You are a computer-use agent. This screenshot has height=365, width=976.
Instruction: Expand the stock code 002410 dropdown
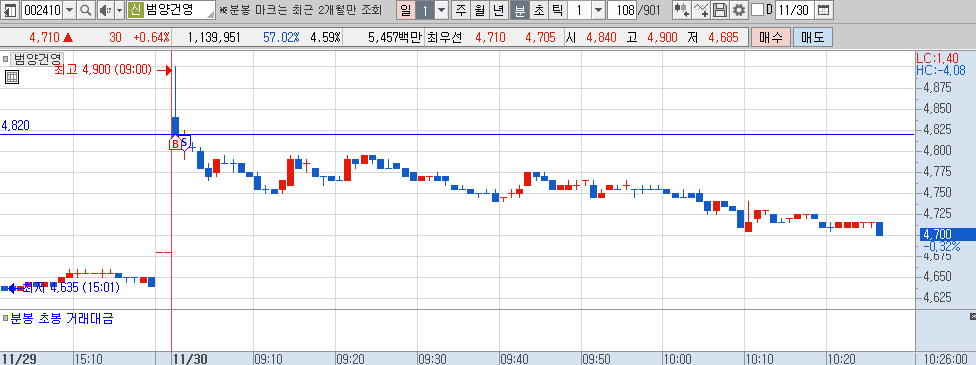click(69, 10)
